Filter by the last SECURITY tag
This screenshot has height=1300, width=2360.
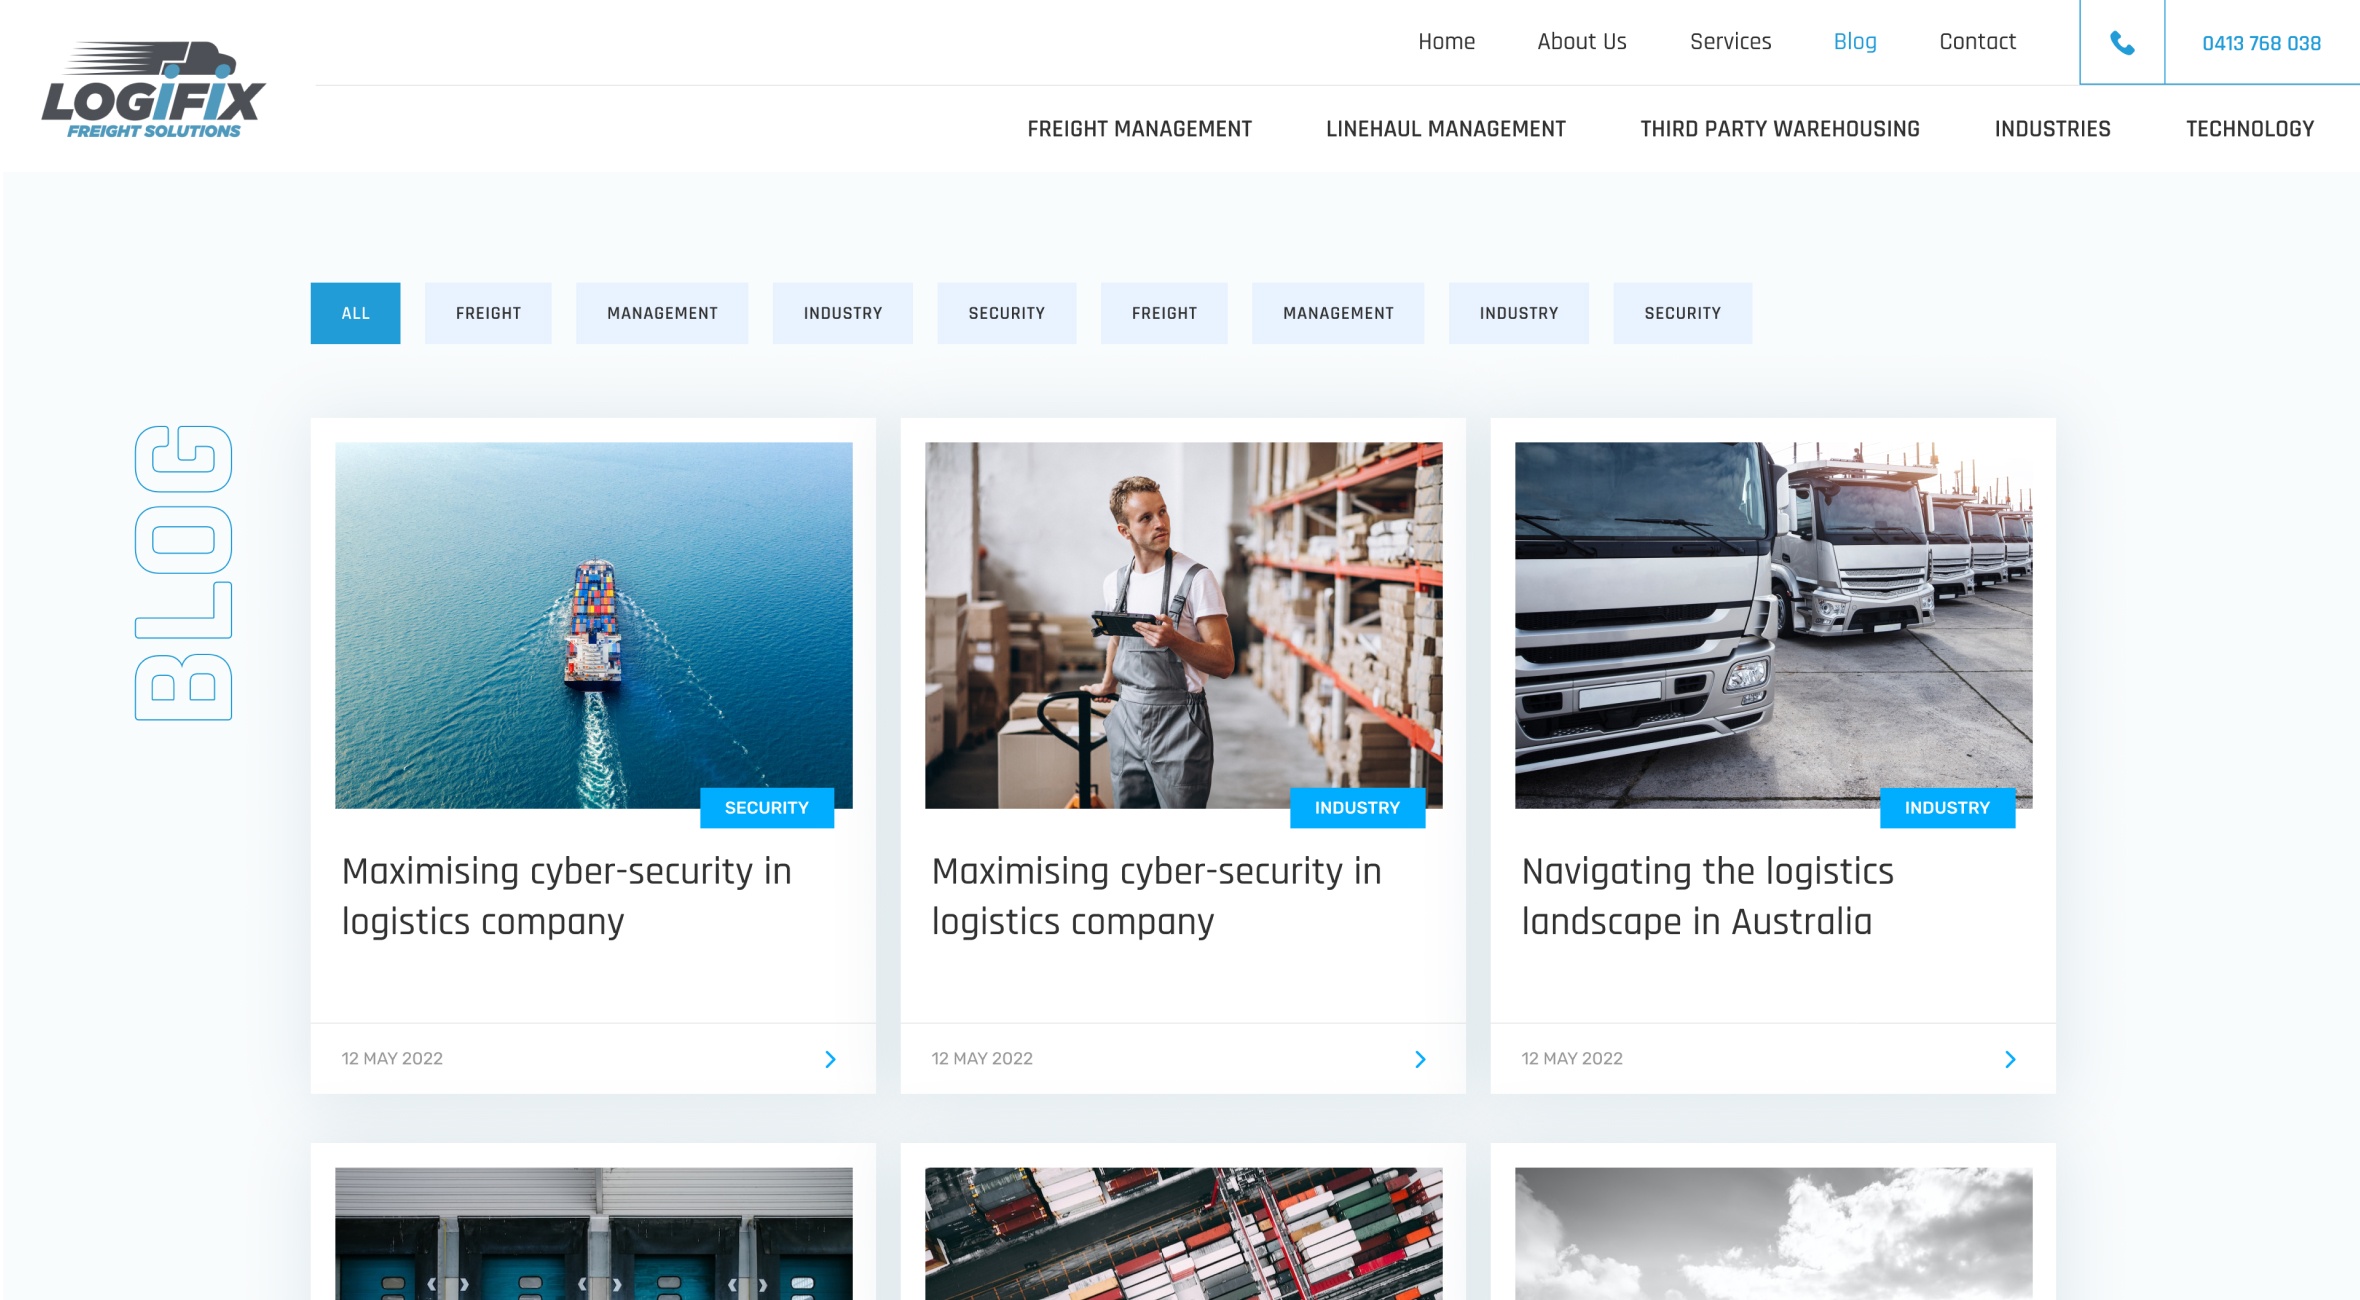[x=1682, y=313]
